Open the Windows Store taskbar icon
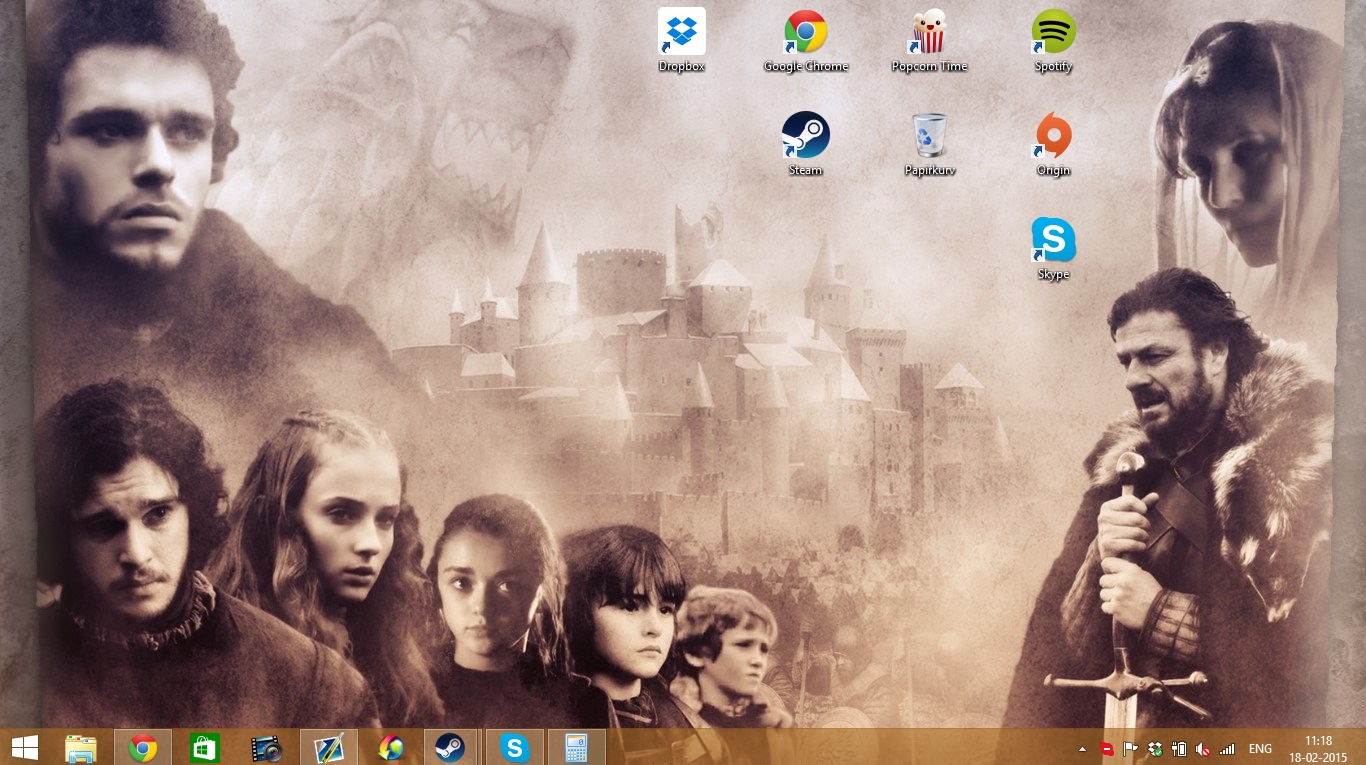This screenshot has height=765, width=1366. click(x=205, y=747)
